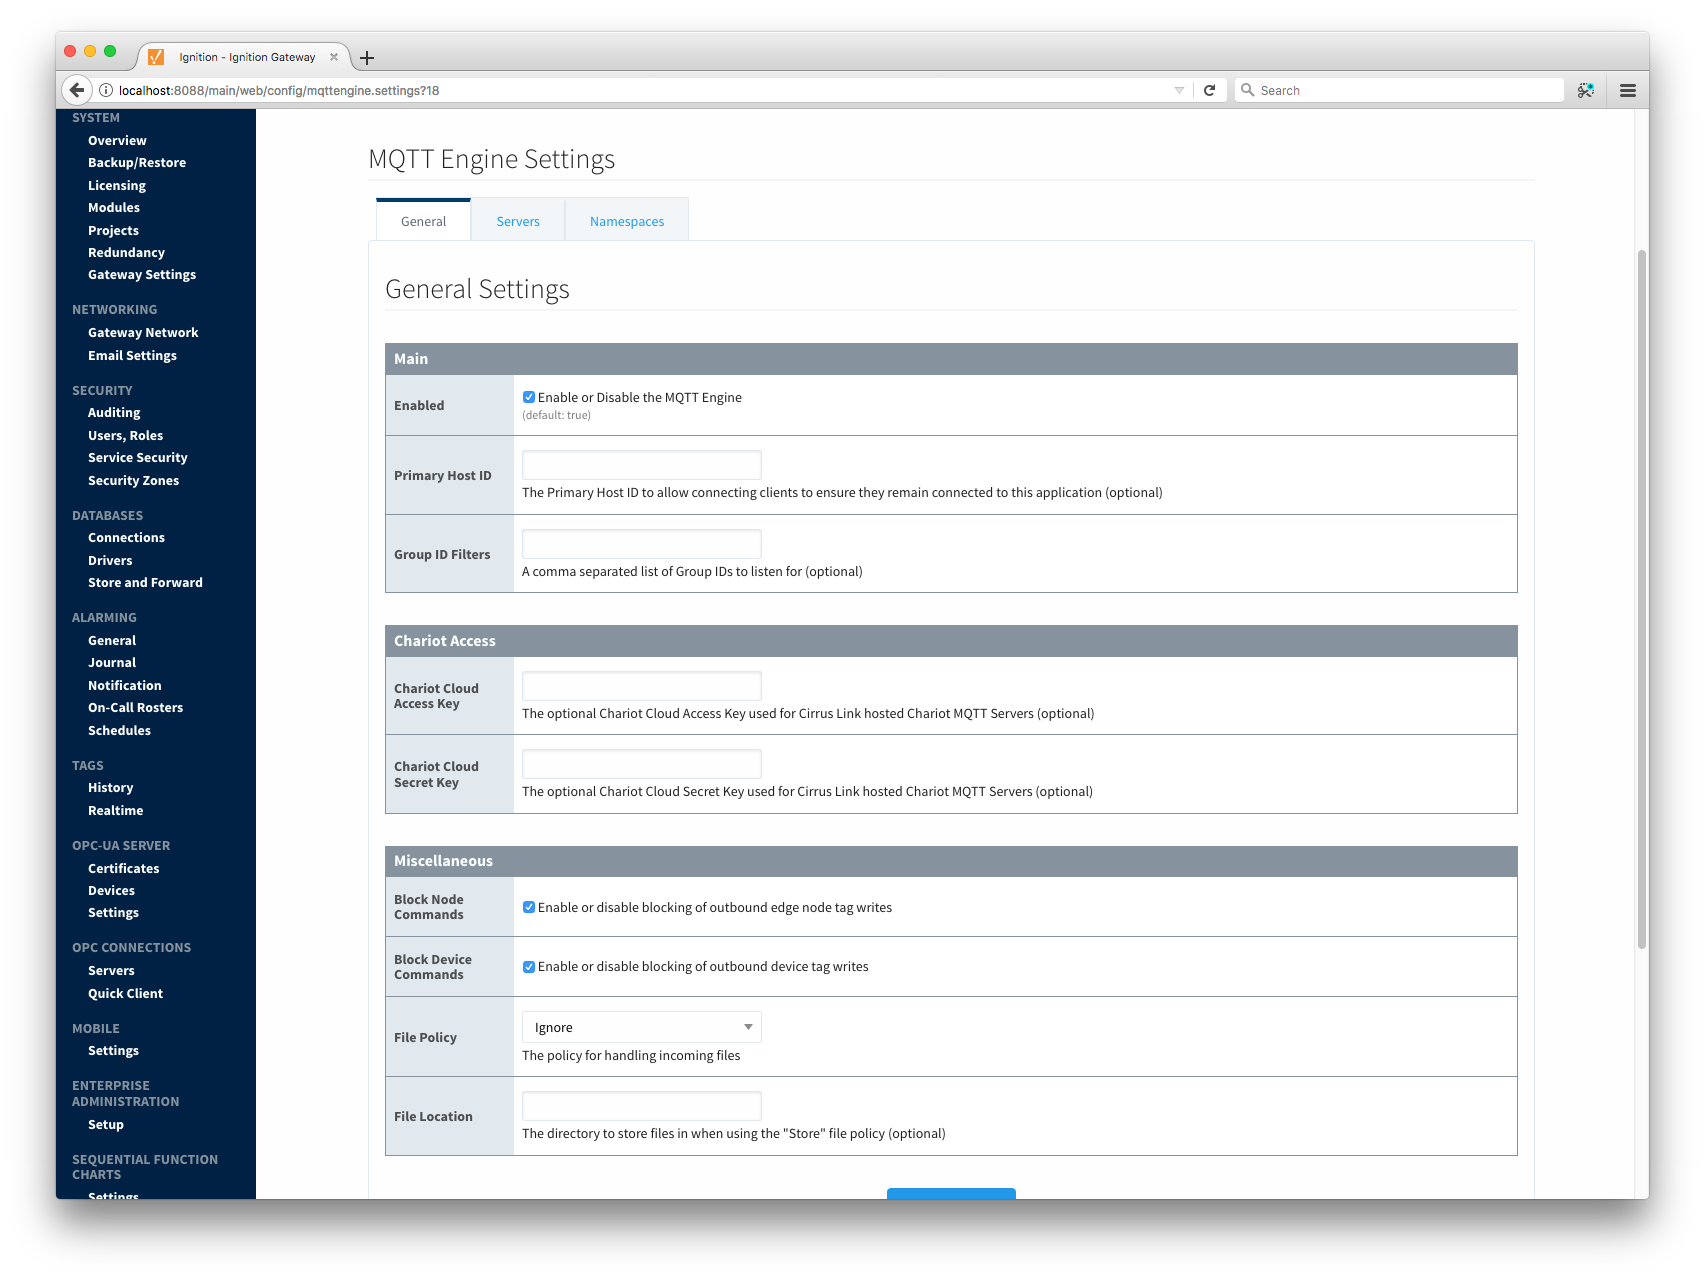Click the Group ID Filters input field
The image size is (1705, 1279).
(x=642, y=544)
